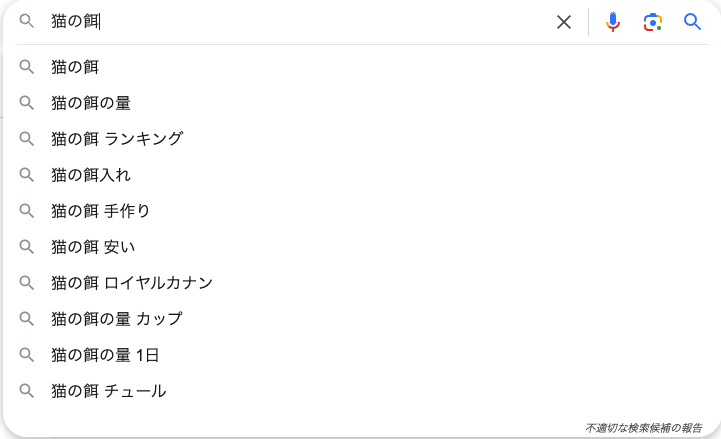Select suggestion 猫の餌 ランキング
Image resolution: width=721 pixels, height=439 pixels.
117,139
